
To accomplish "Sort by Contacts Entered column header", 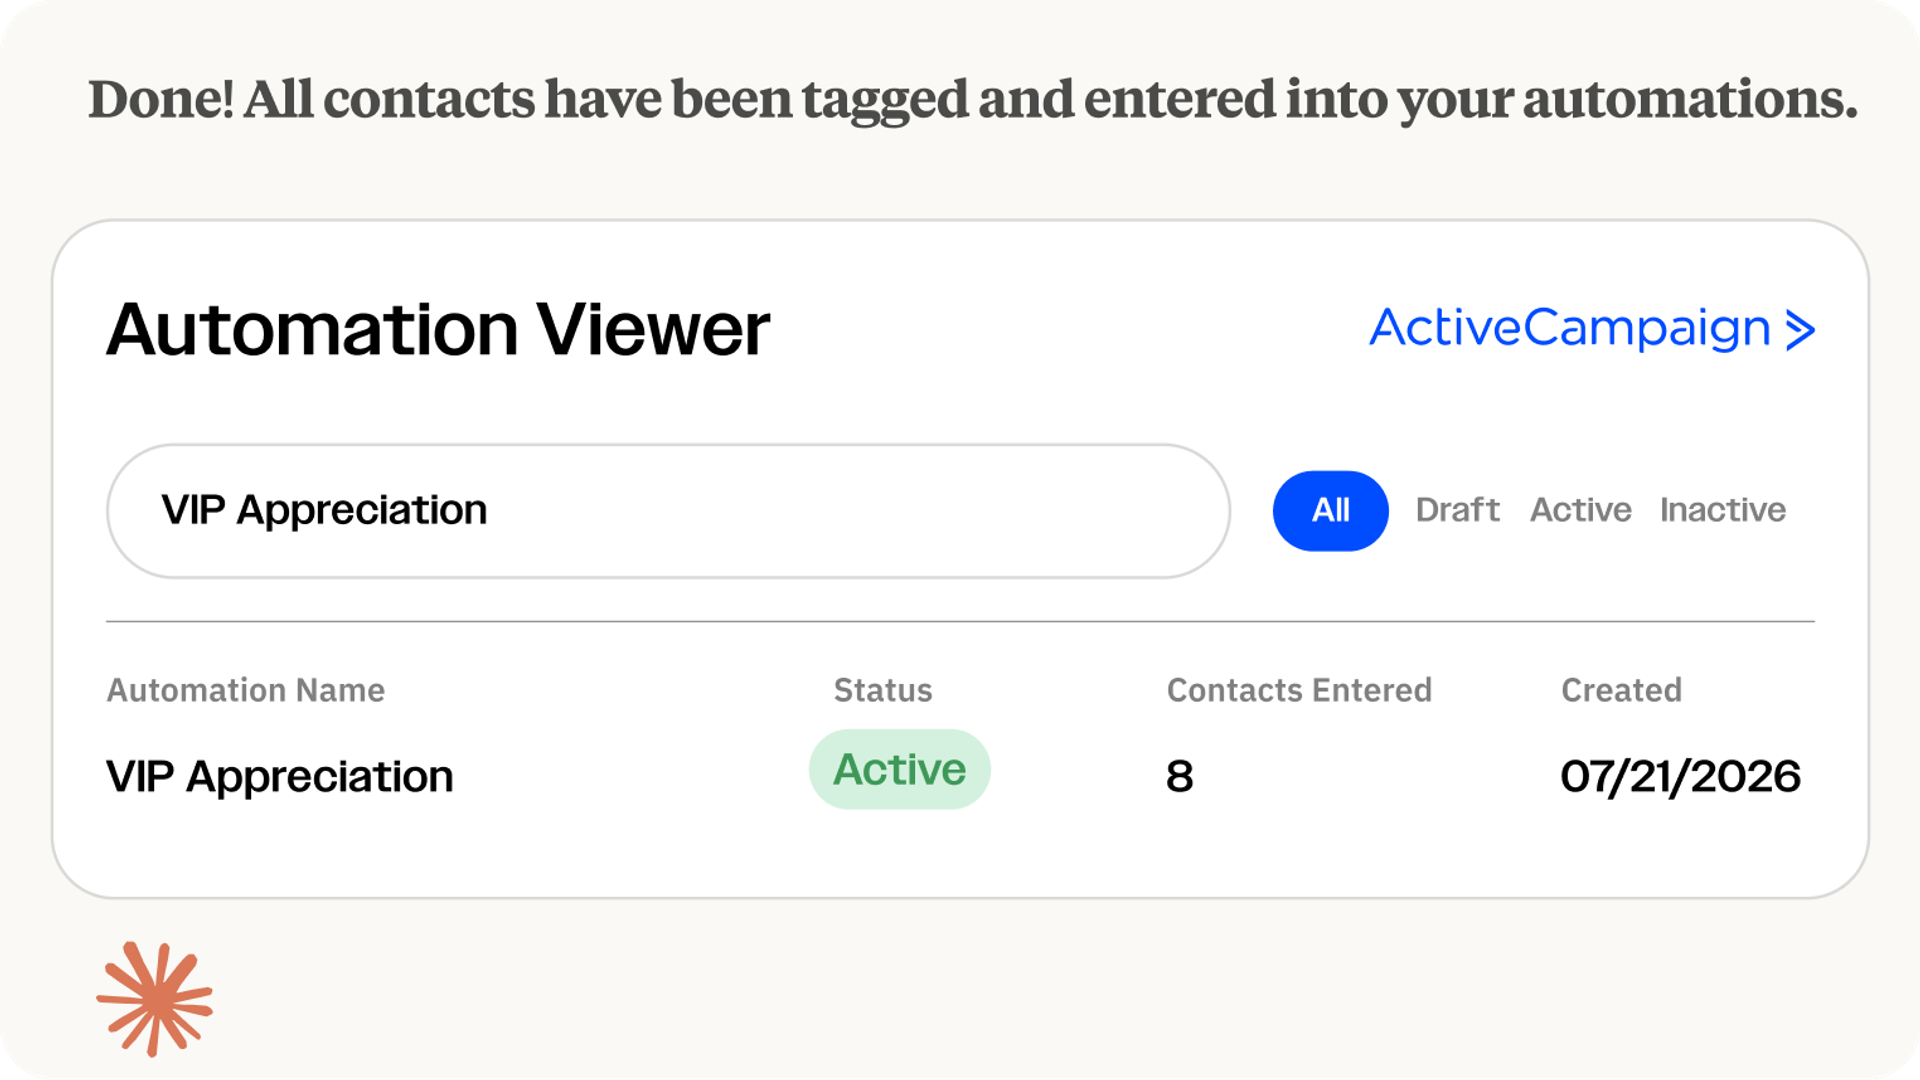I will click(x=1299, y=690).
